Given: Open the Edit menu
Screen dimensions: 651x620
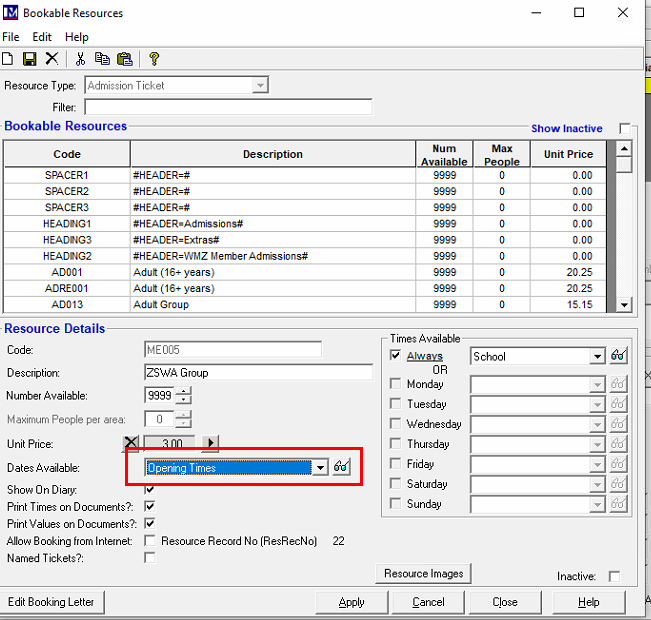Looking at the screenshot, I should coord(41,37).
